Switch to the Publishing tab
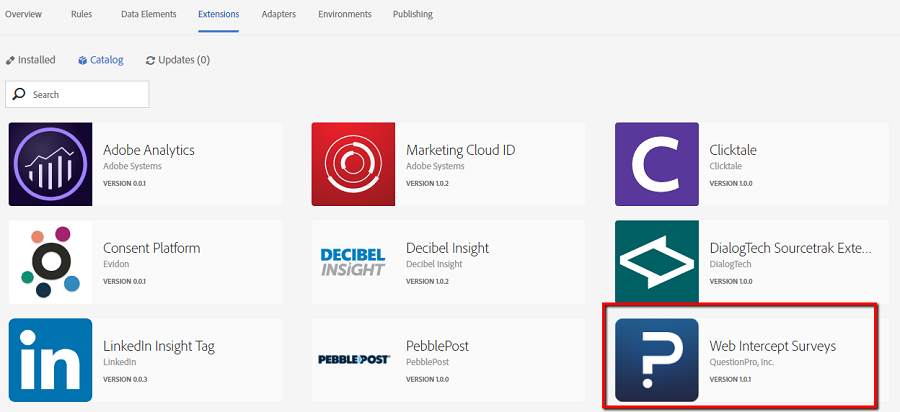Screen dimensions: 900x412 (413, 14)
